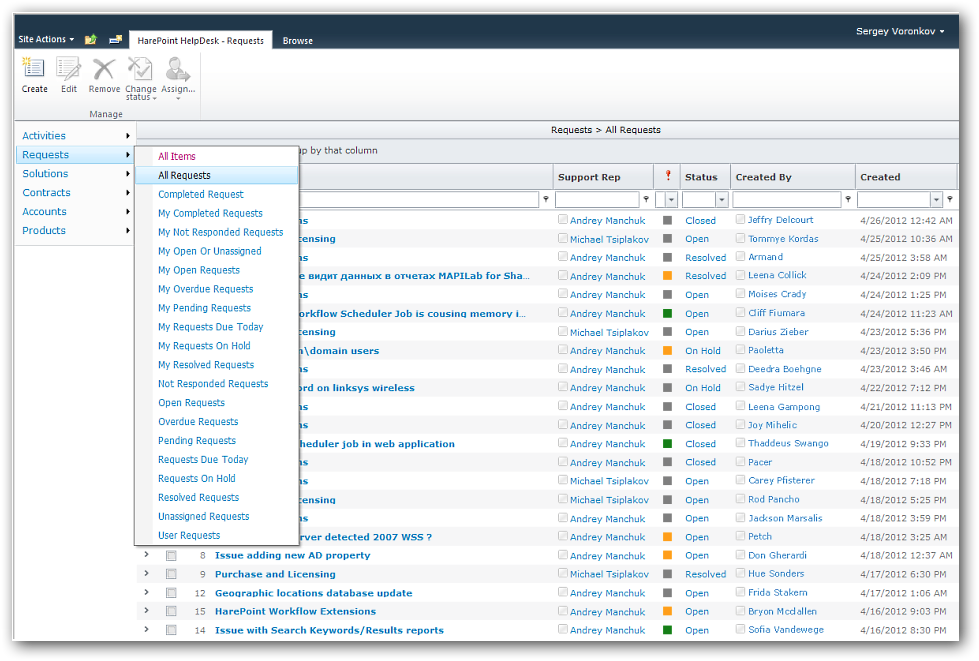This screenshot has width=979, height=661.
Task: Expand row for Issue adding new AD property
Action: click(146, 554)
